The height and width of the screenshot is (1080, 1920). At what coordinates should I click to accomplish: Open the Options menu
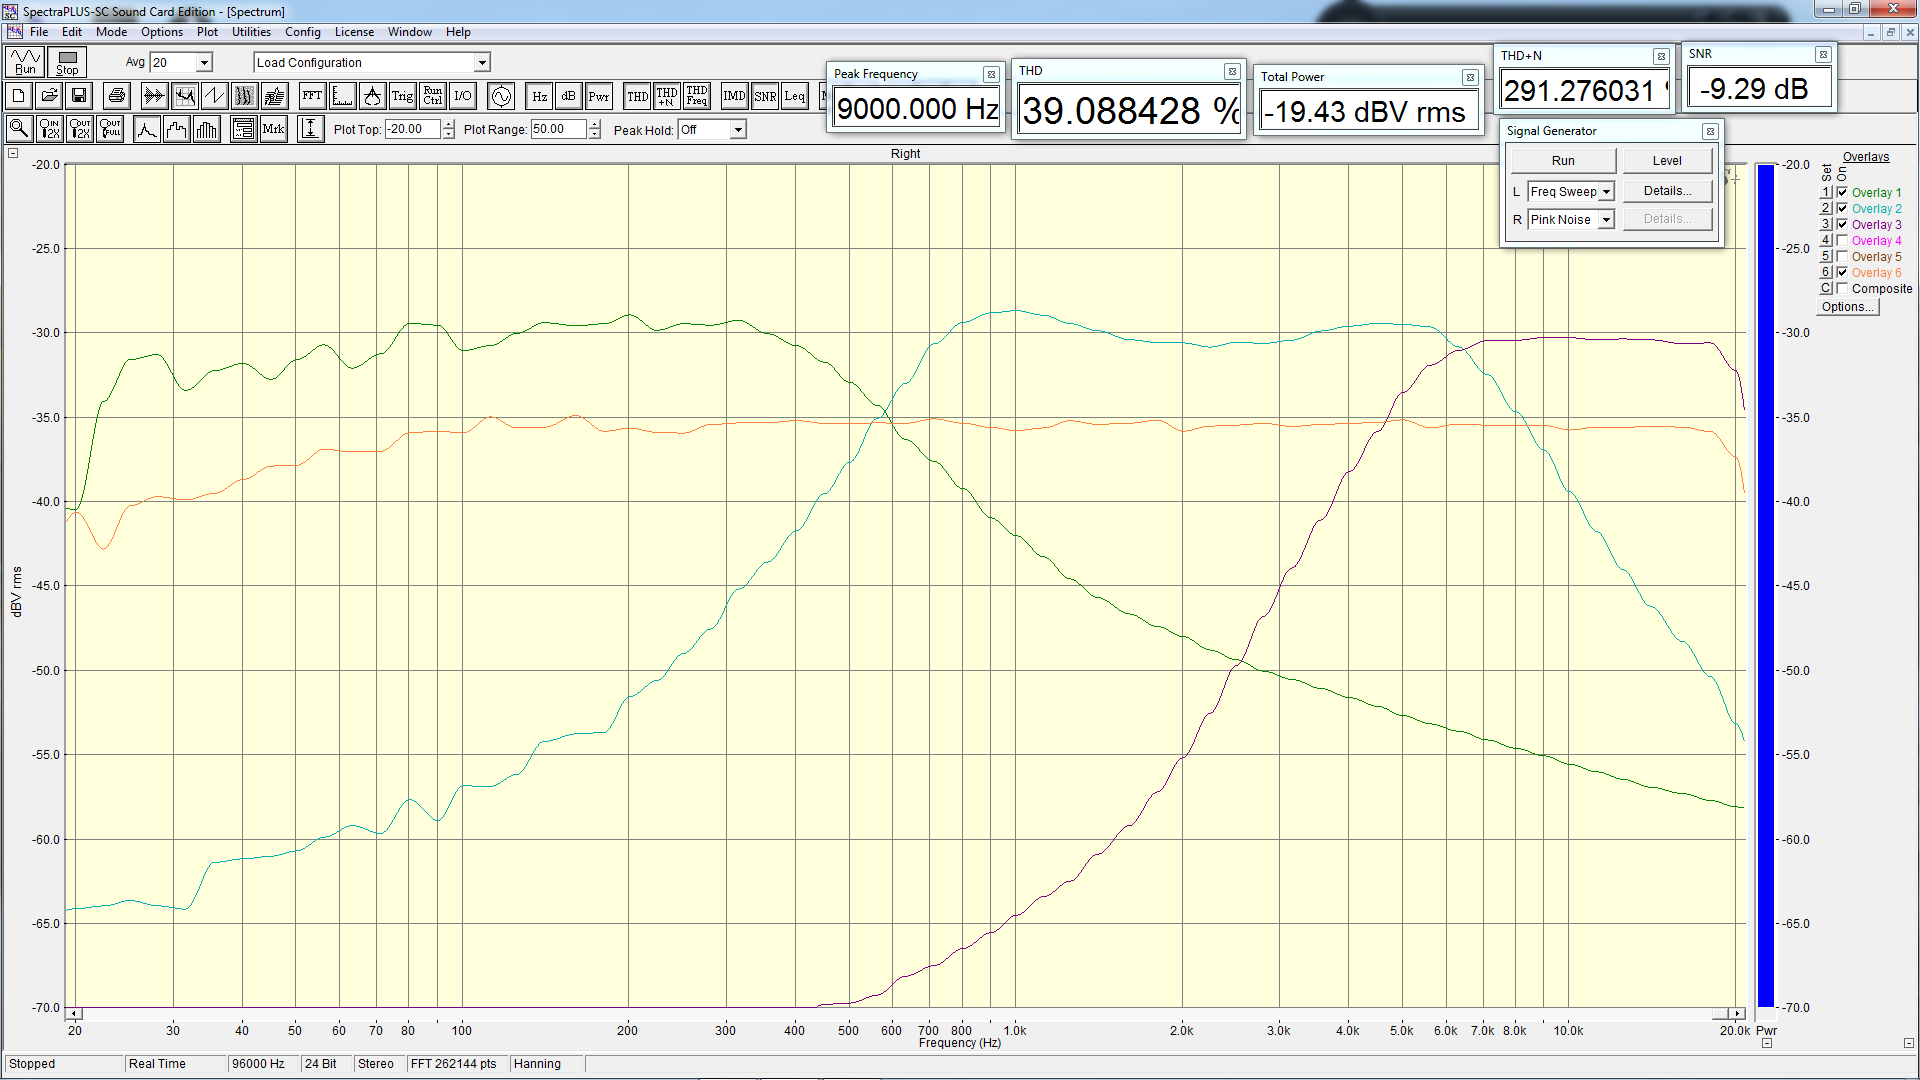pyautogui.click(x=162, y=32)
